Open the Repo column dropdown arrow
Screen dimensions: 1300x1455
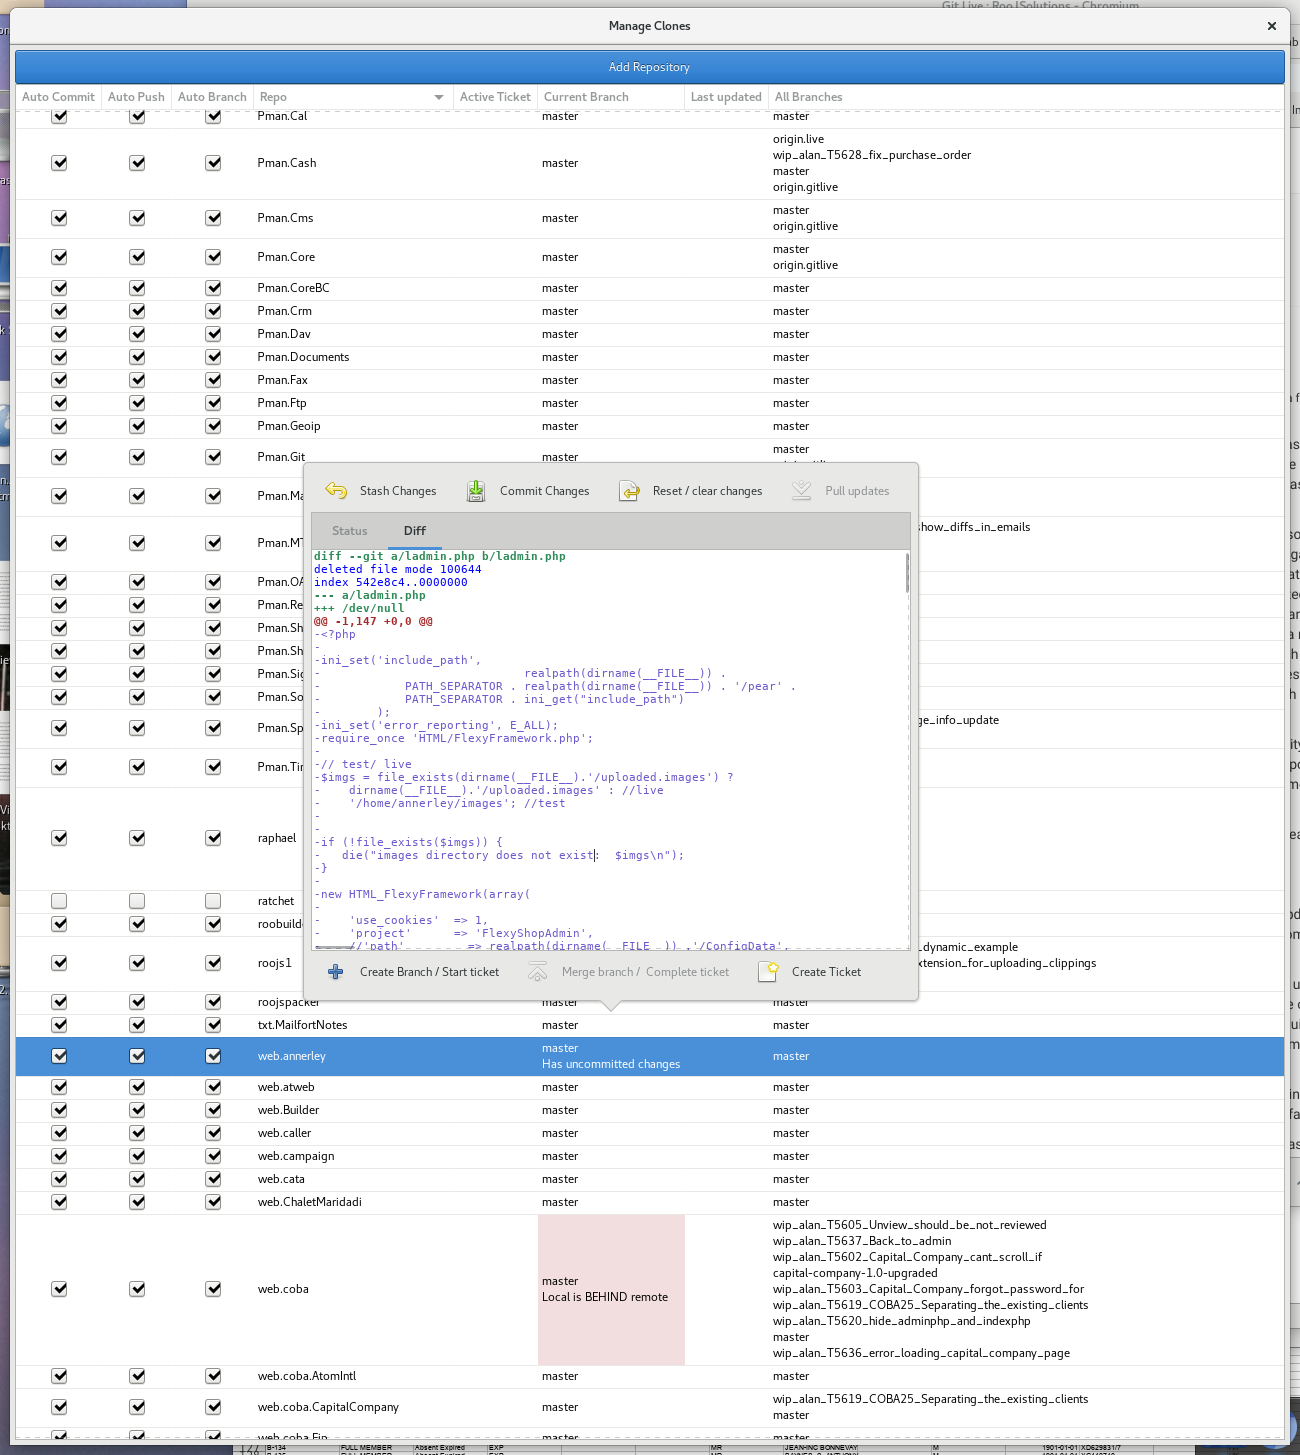pyautogui.click(x=439, y=97)
